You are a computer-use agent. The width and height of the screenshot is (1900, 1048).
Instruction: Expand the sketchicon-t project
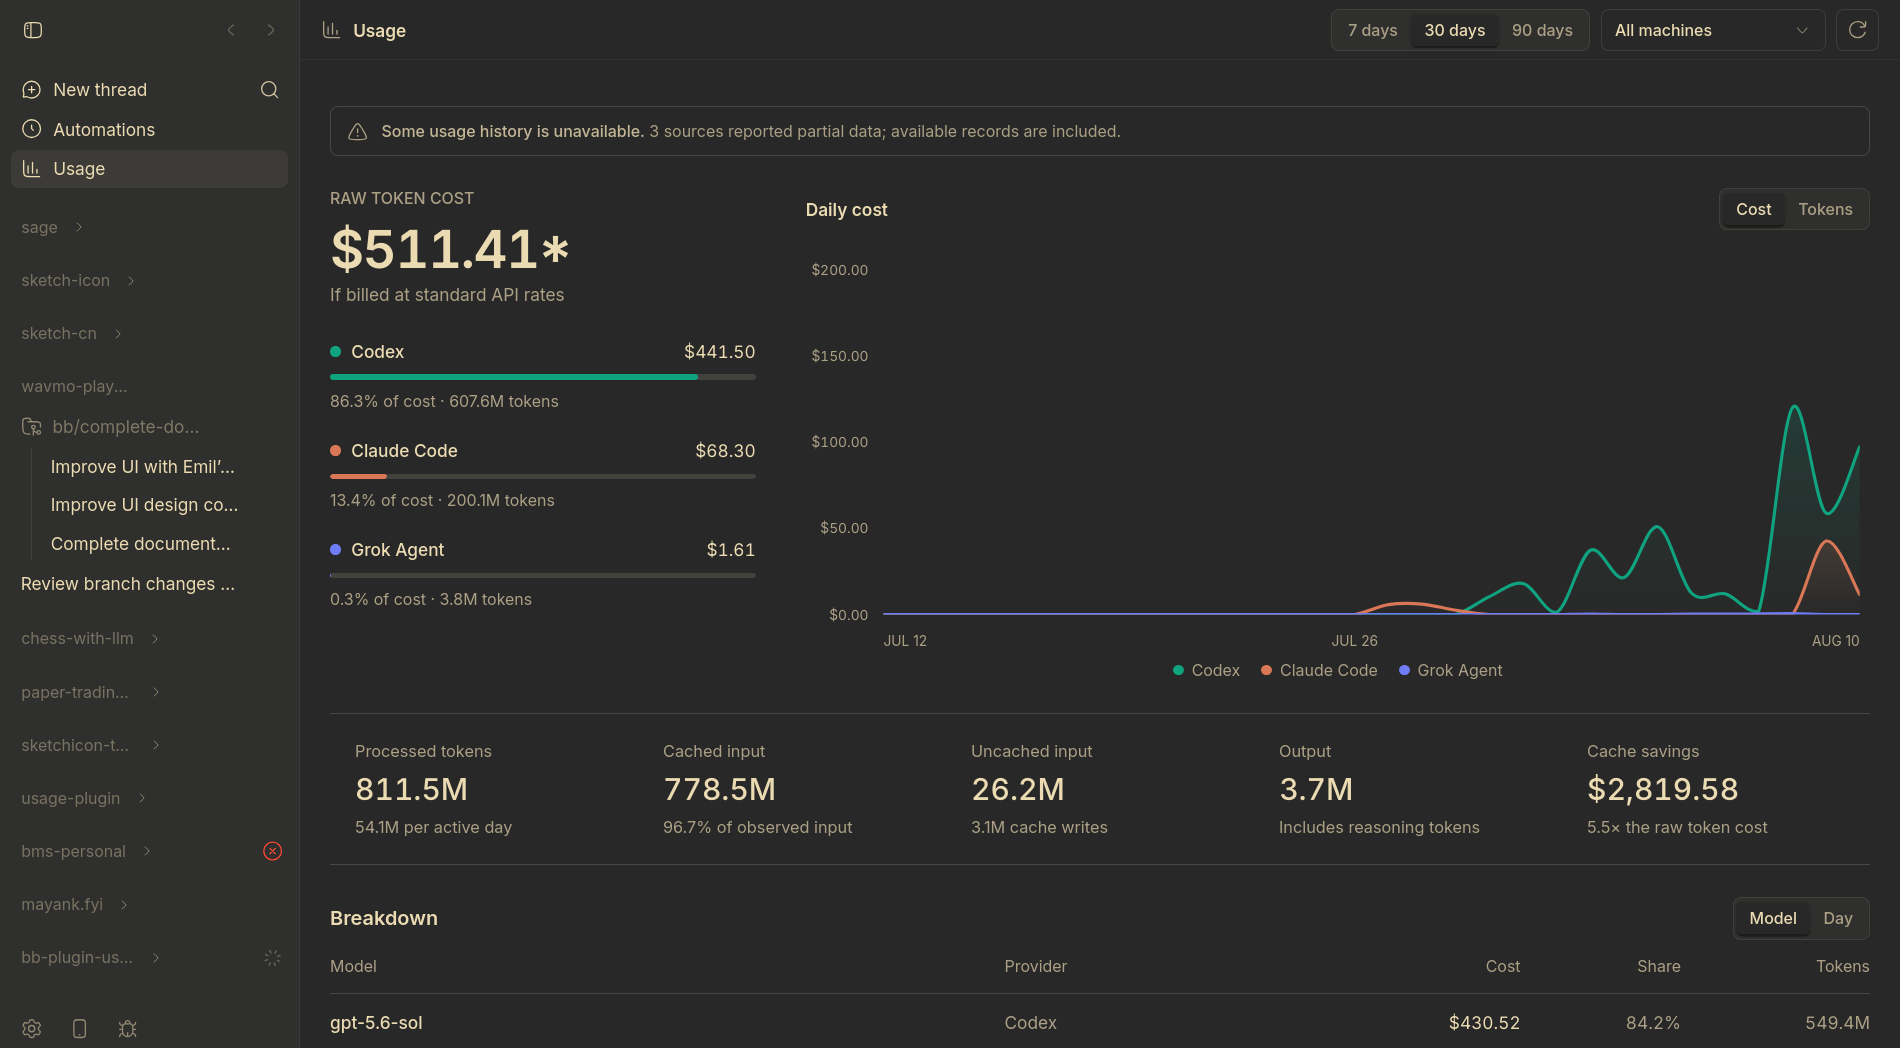pyautogui.click(x=156, y=745)
